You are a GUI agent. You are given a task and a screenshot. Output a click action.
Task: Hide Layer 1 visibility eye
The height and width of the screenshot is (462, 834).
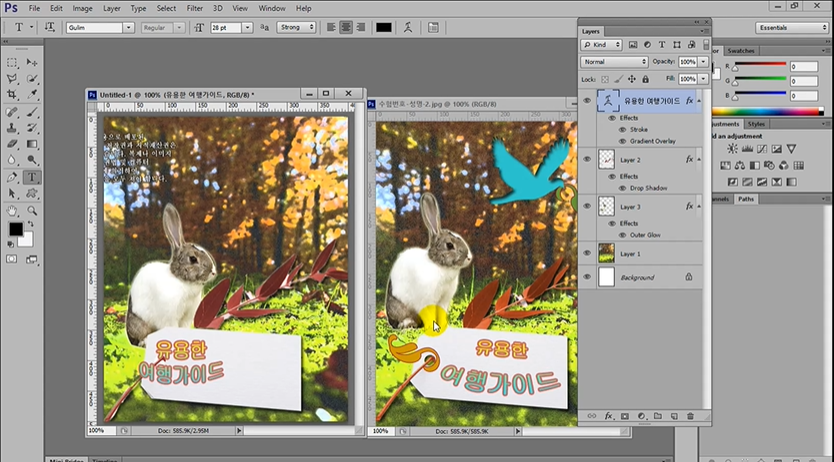(x=587, y=254)
